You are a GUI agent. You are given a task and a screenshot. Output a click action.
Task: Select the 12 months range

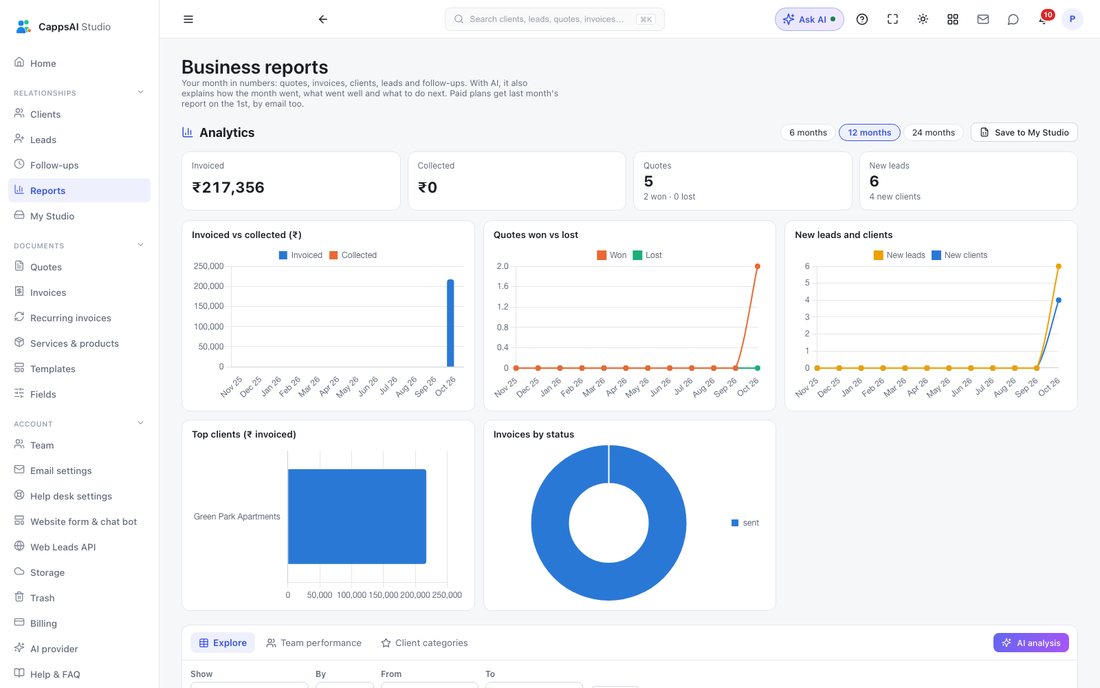tap(869, 133)
